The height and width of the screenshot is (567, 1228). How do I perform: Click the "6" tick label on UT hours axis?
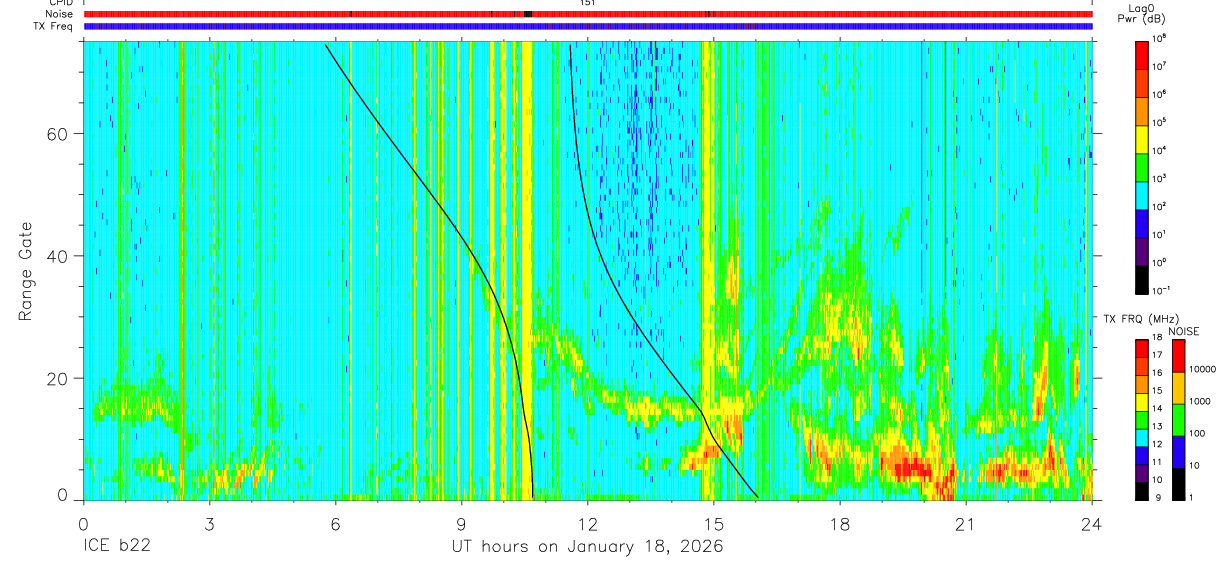tap(335, 523)
